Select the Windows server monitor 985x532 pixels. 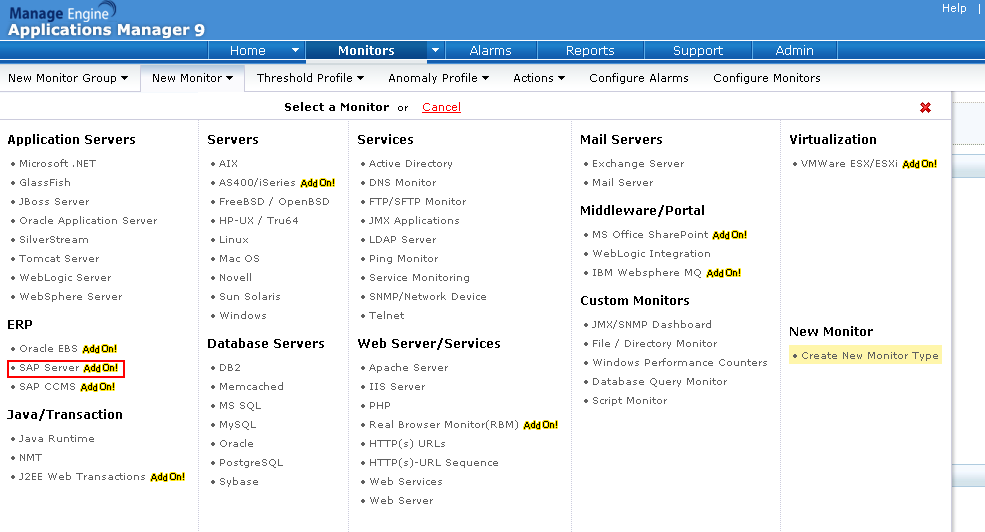242,315
